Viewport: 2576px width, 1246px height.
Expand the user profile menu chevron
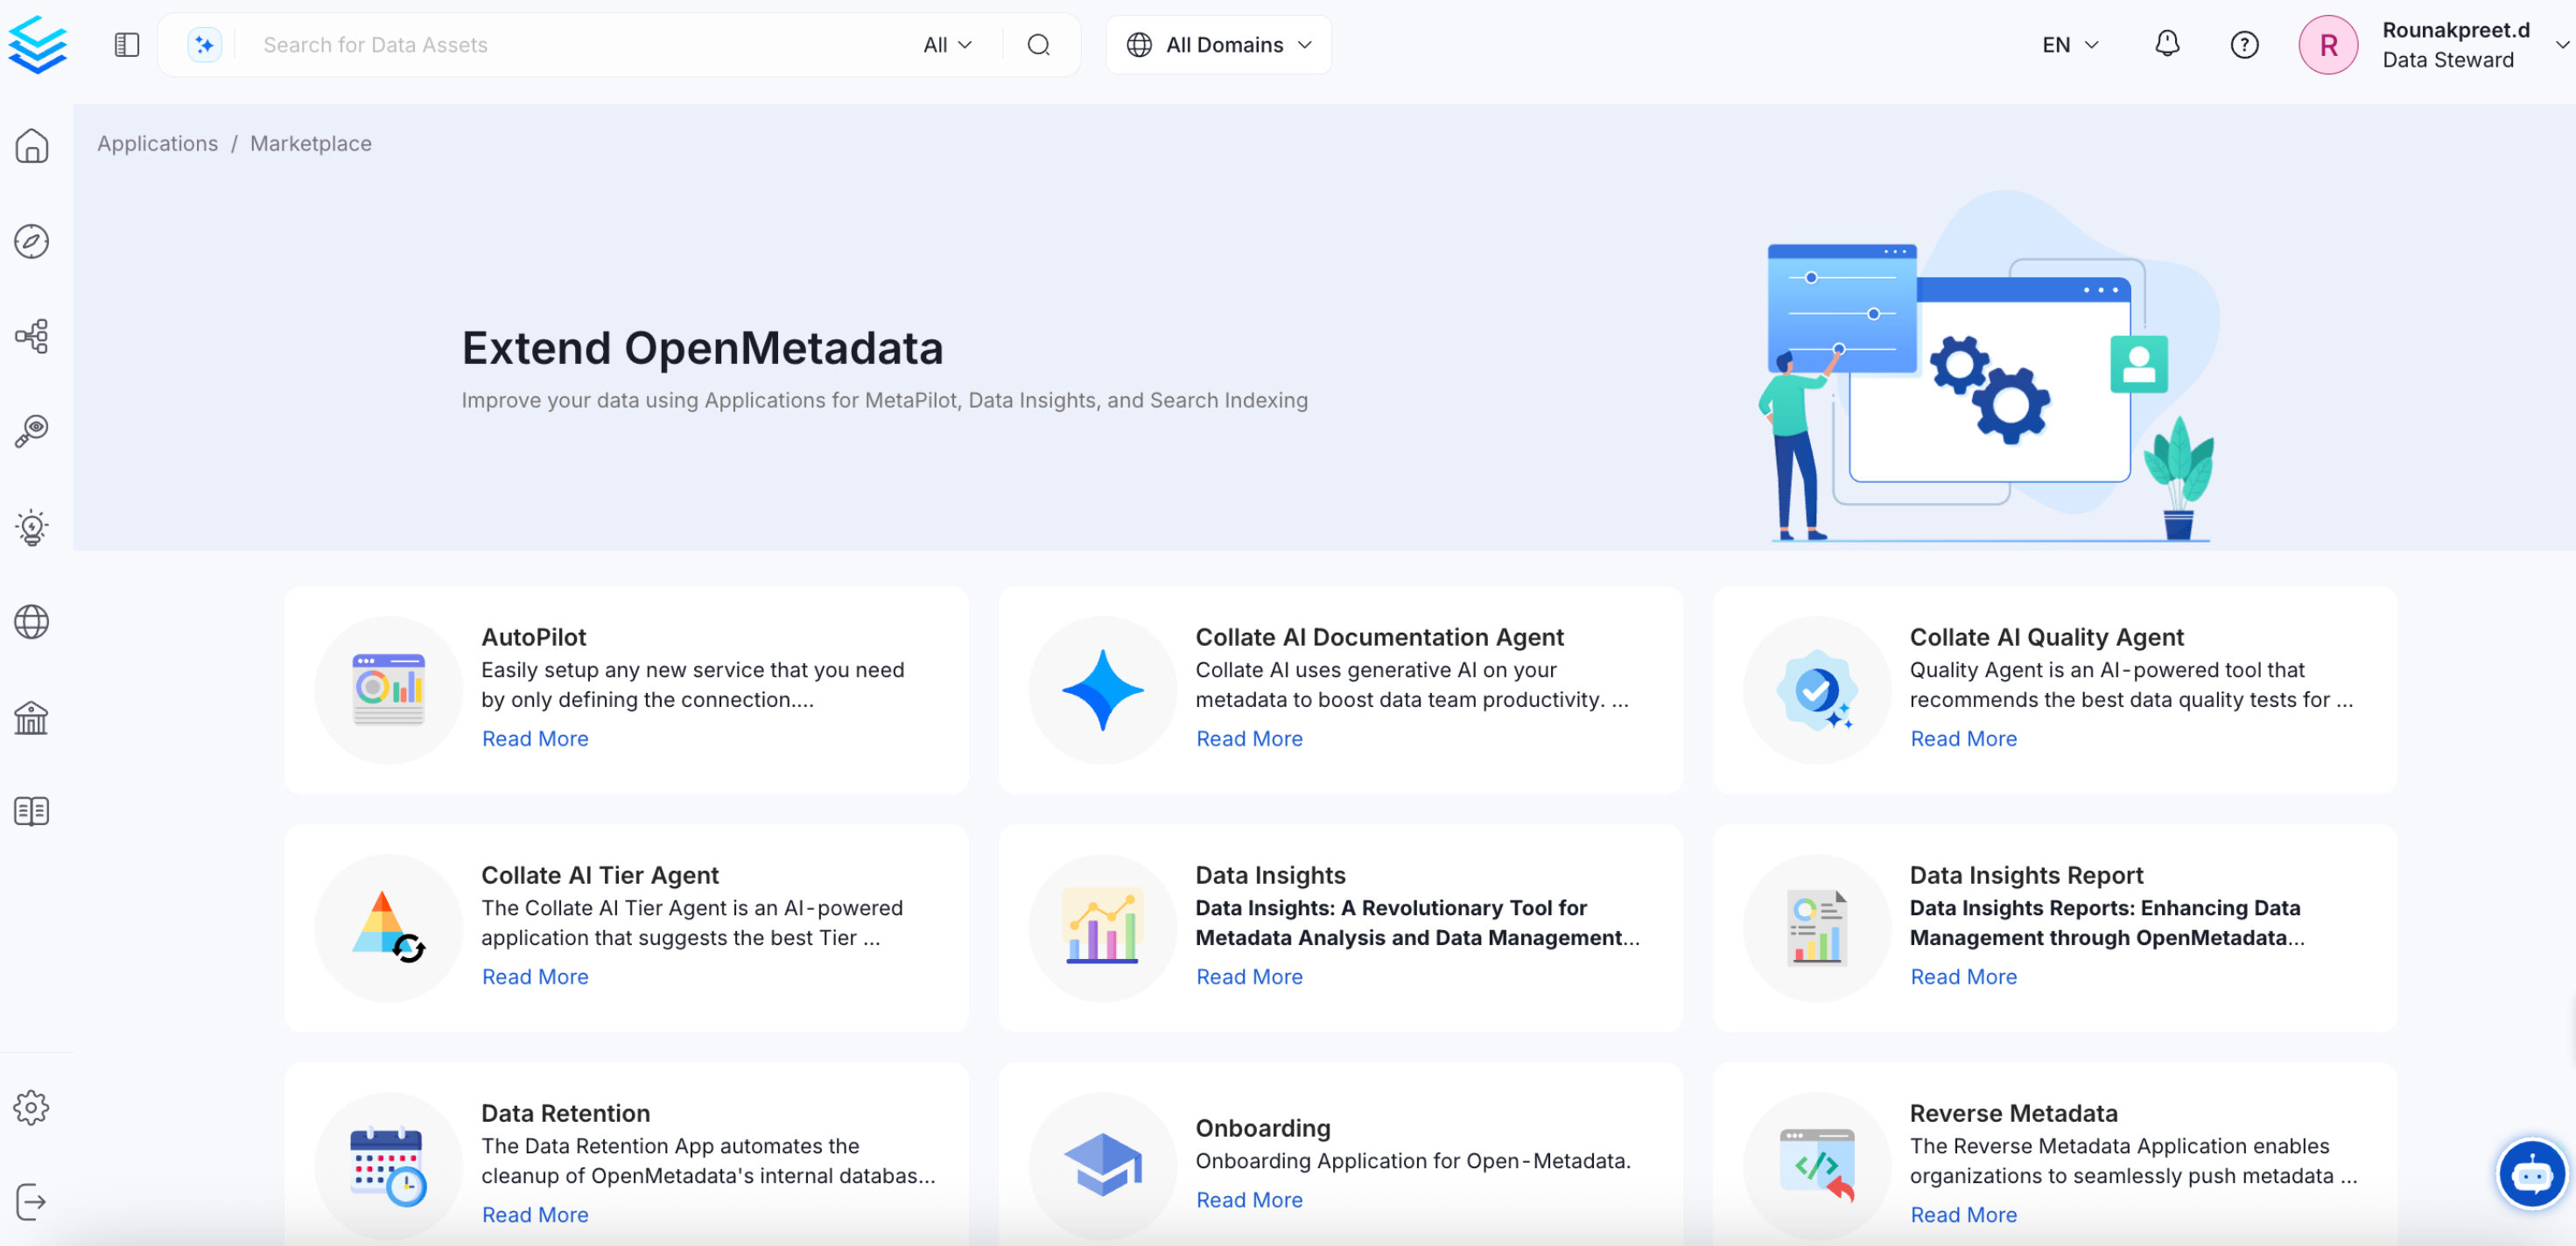pos(2561,45)
